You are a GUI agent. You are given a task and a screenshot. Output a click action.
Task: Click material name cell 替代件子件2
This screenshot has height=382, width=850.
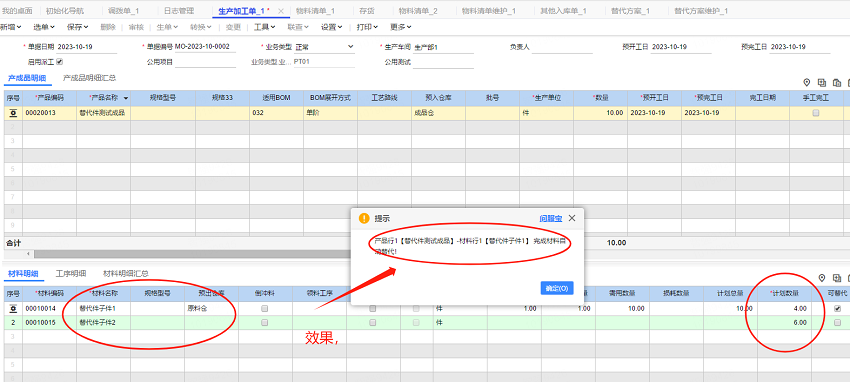(x=104, y=322)
